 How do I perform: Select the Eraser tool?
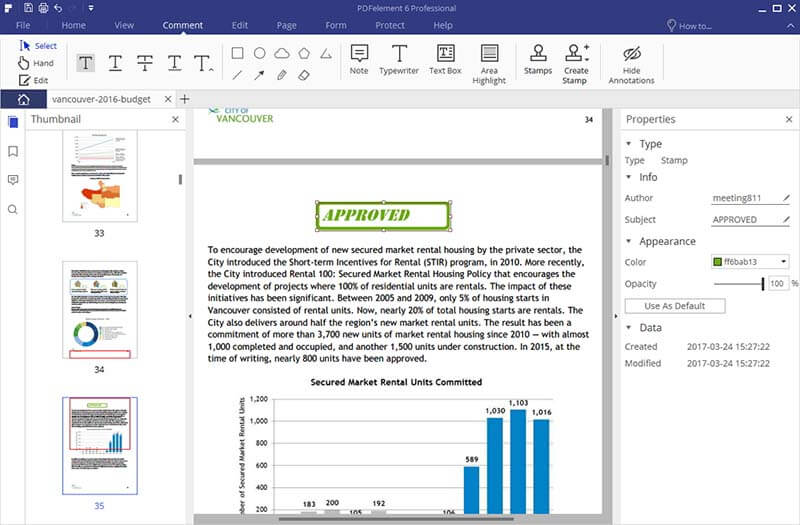click(x=304, y=76)
